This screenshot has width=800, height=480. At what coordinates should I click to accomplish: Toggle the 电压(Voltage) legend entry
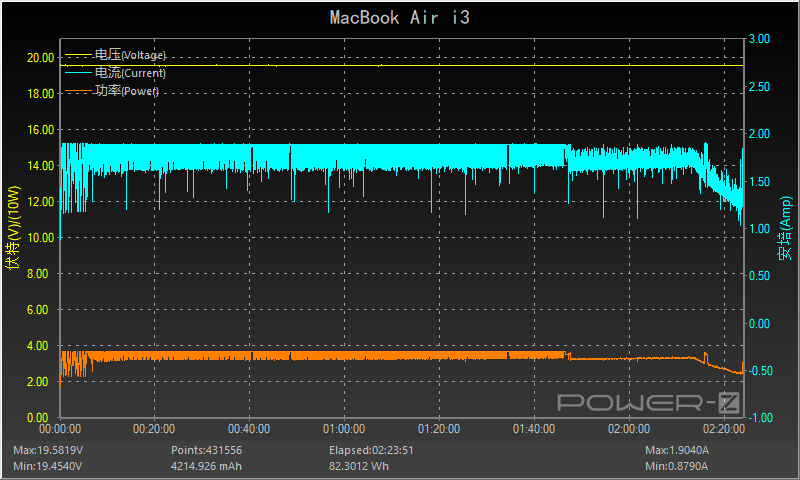pyautogui.click(x=130, y=55)
